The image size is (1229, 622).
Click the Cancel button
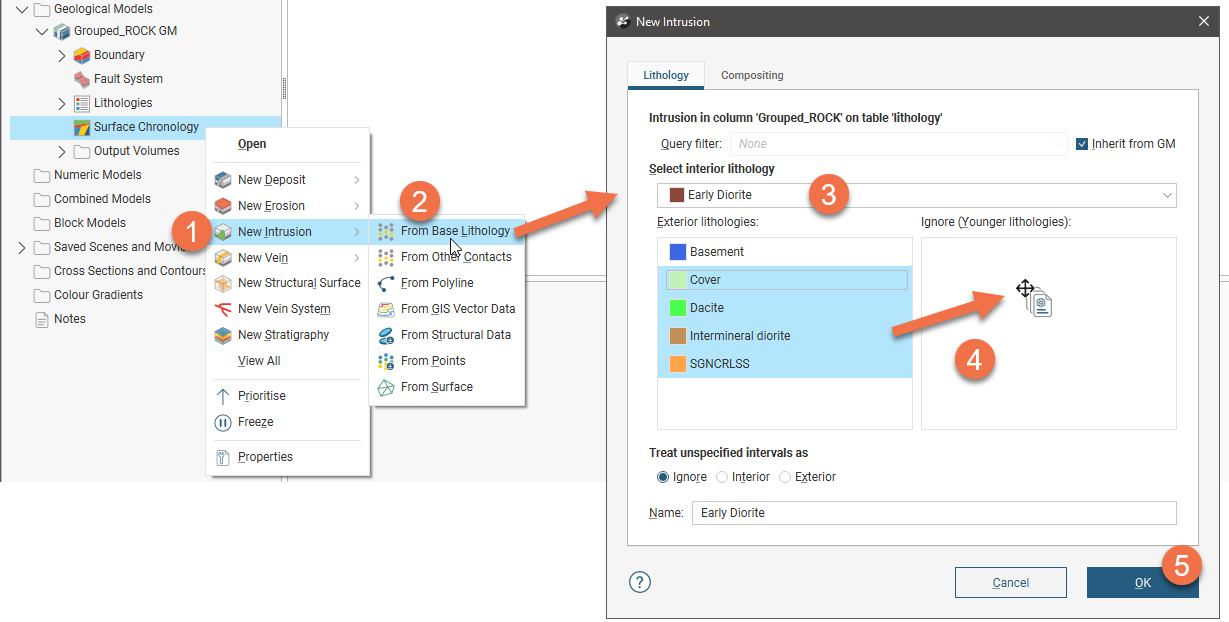point(1010,583)
